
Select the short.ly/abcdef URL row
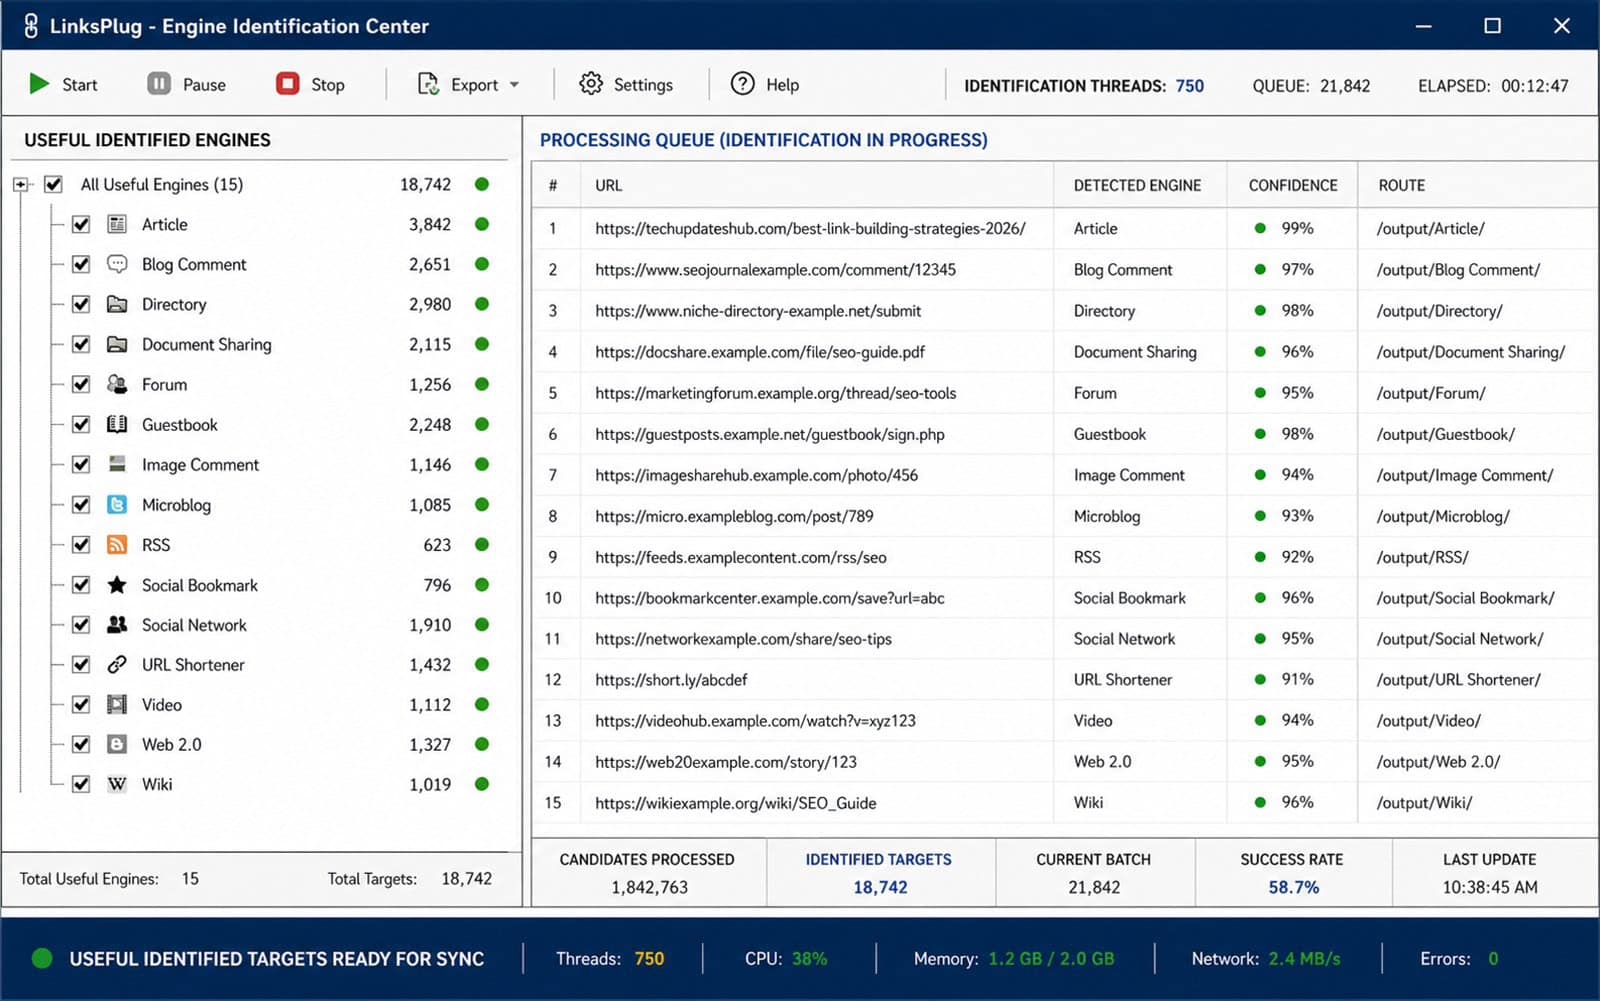click(x=671, y=679)
